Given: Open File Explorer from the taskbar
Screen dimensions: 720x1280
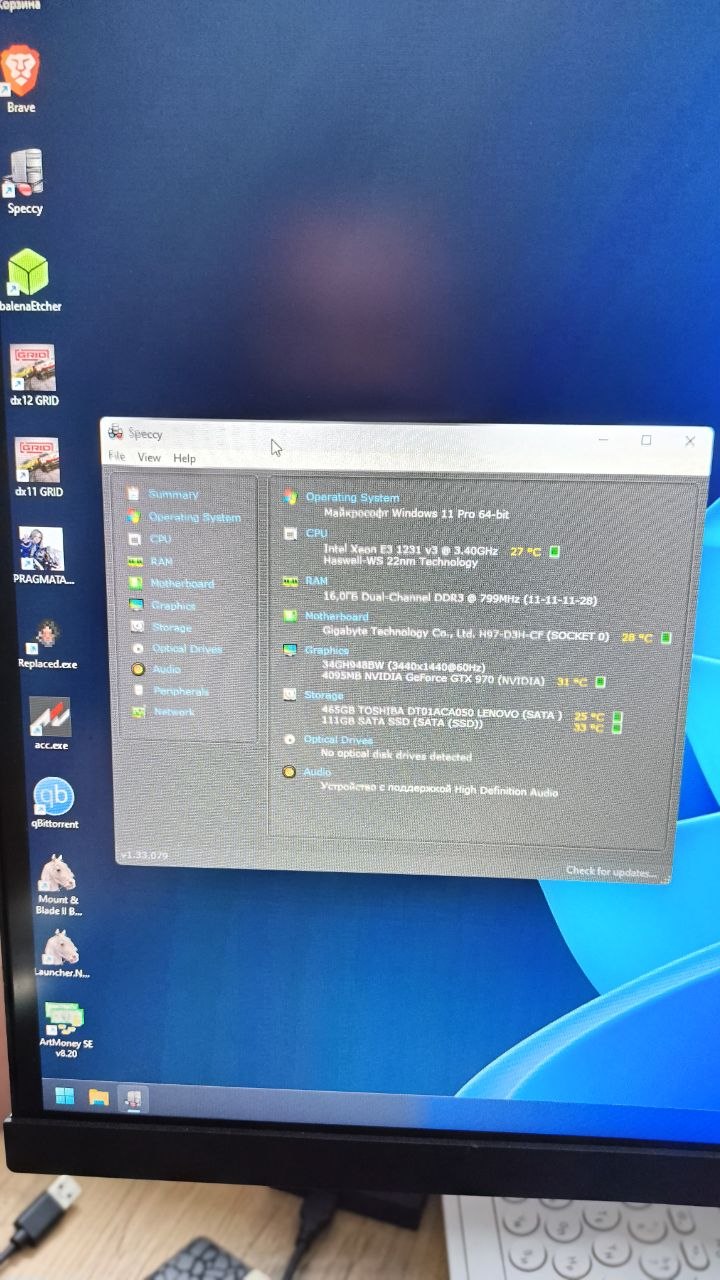Looking at the screenshot, I should tap(98, 1098).
